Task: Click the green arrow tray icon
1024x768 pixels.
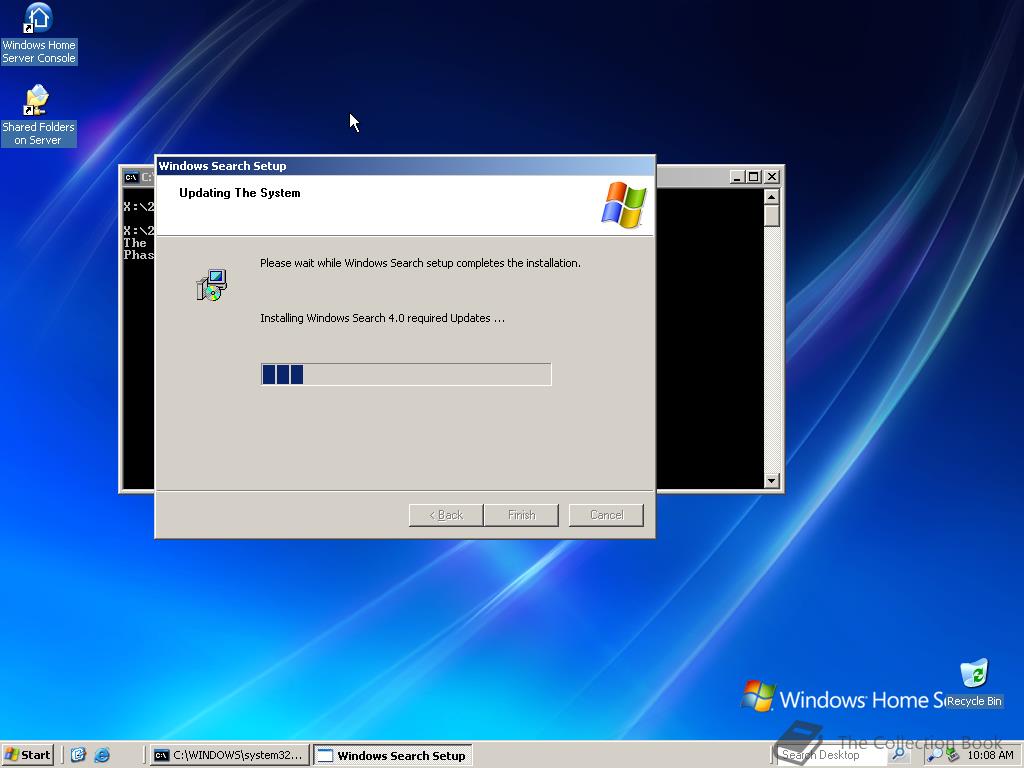Action: [952, 756]
